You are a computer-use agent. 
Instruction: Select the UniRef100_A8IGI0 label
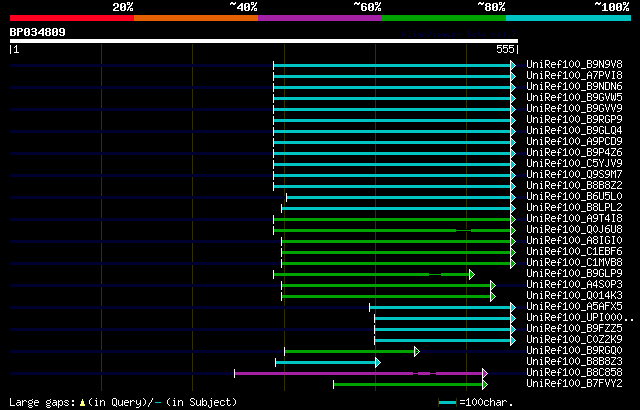(574, 241)
